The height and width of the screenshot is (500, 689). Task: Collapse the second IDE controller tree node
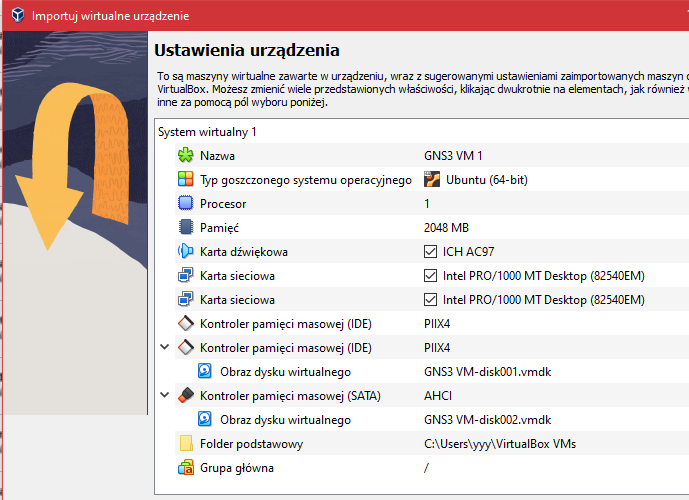[x=165, y=347]
